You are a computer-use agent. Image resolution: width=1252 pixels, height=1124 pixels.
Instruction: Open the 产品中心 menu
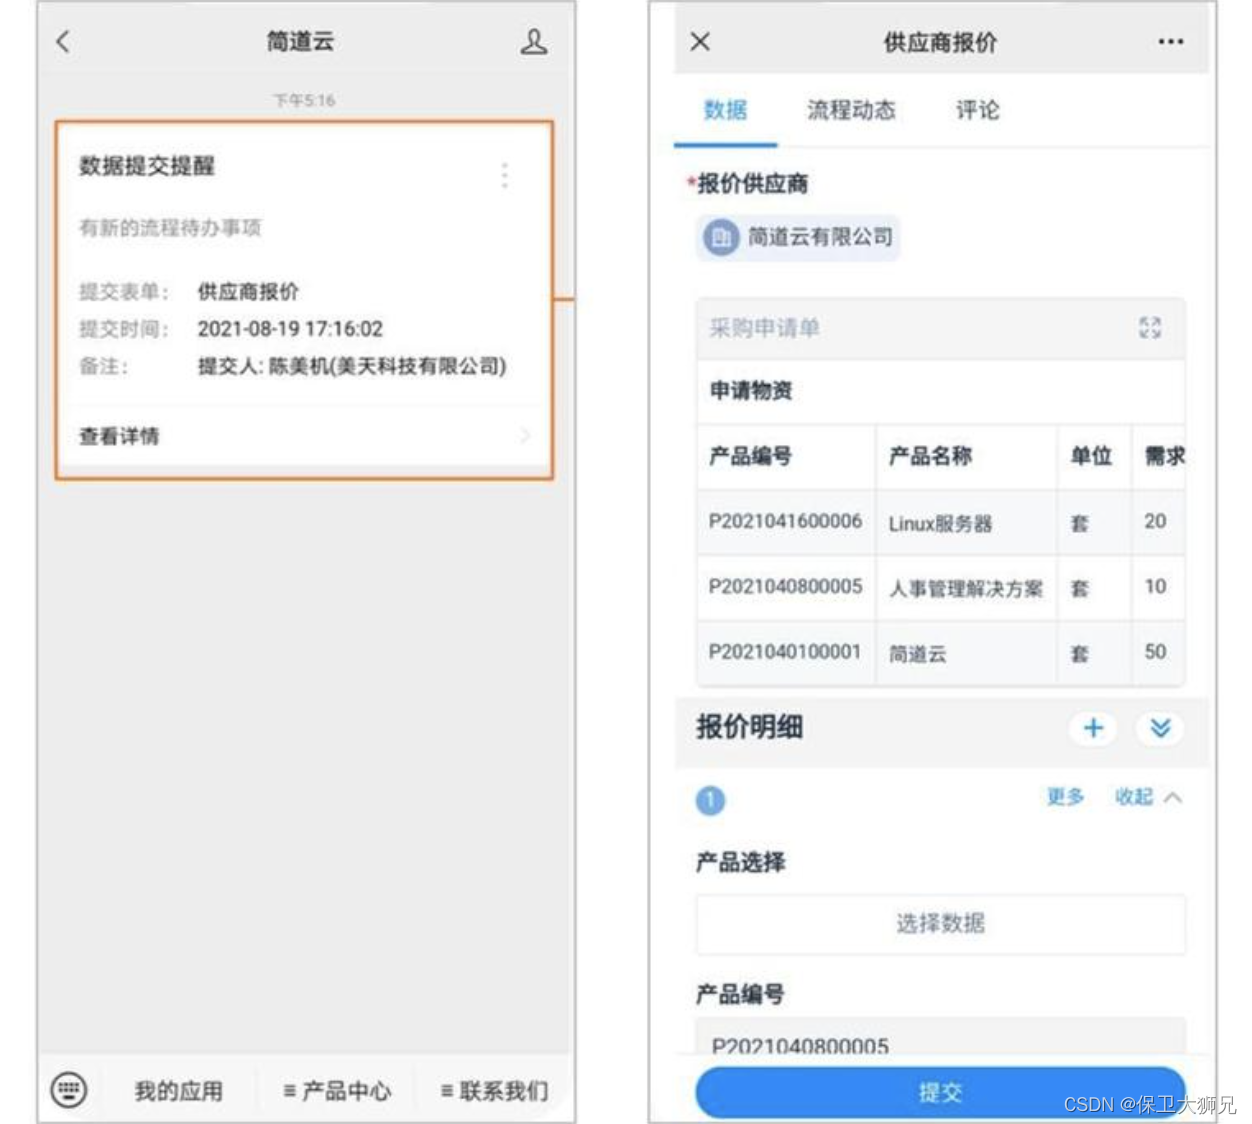click(337, 1091)
